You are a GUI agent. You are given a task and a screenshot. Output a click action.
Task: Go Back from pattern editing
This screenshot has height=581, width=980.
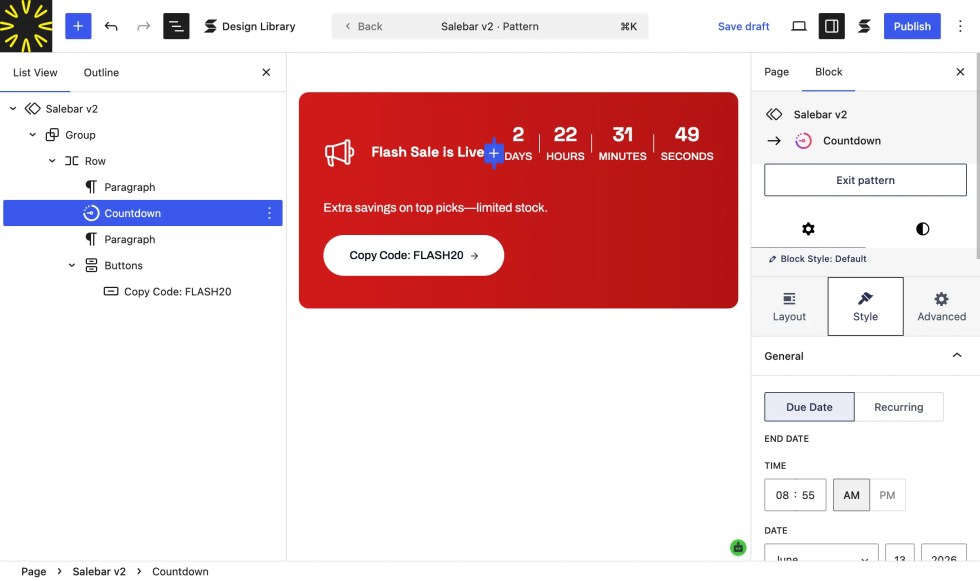pyautogui.click(x=364, y=26)
